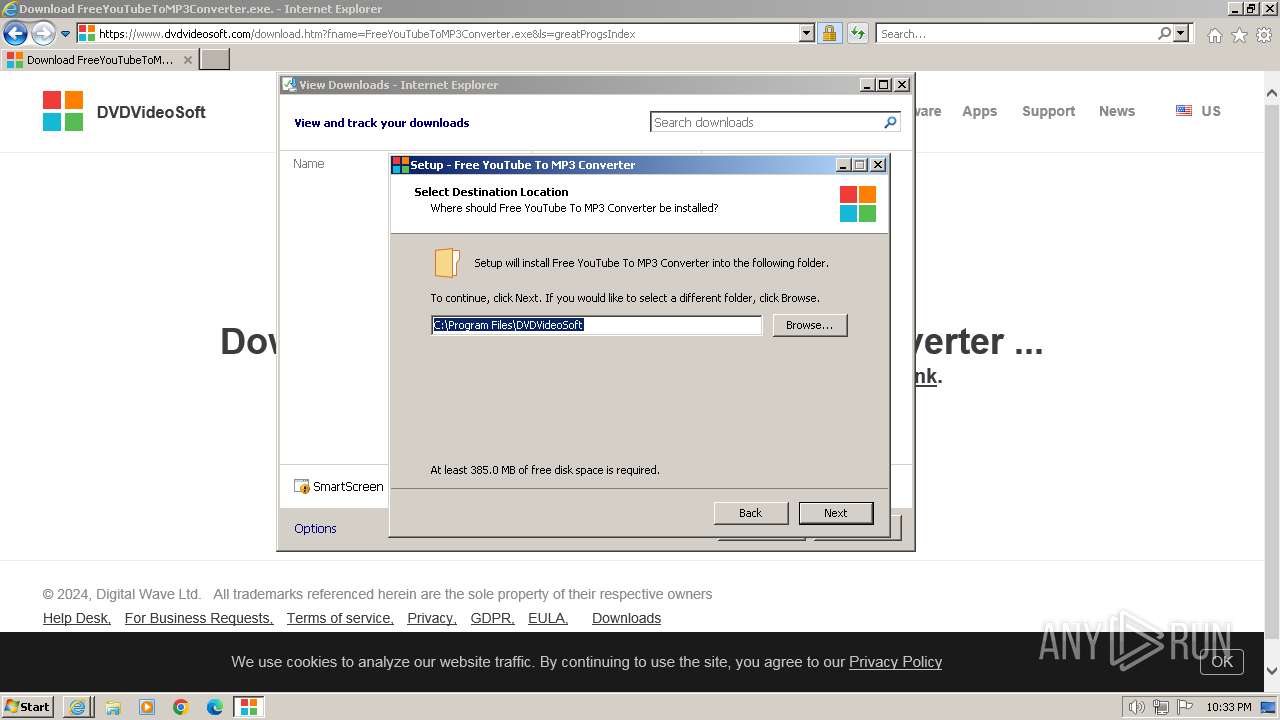Click inside the IE Search box
Image resolution: width=1280 pixels, height=720 pixels.
(1015, 33)
